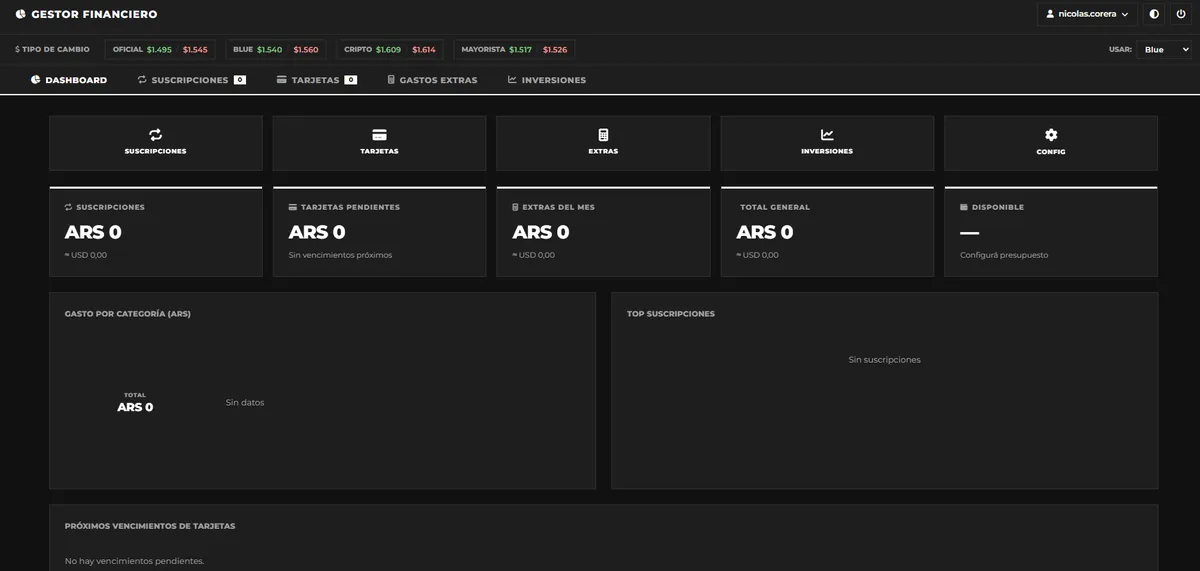1200x571 pixels.
Task: Click the Disponible budget card
Action: click(1051, 232)
